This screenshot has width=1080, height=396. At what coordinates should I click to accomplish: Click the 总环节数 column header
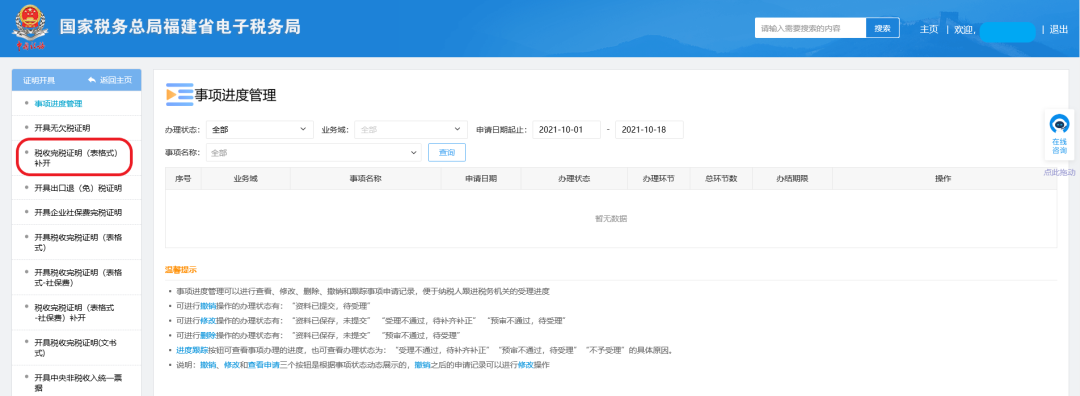click(721, 178)
